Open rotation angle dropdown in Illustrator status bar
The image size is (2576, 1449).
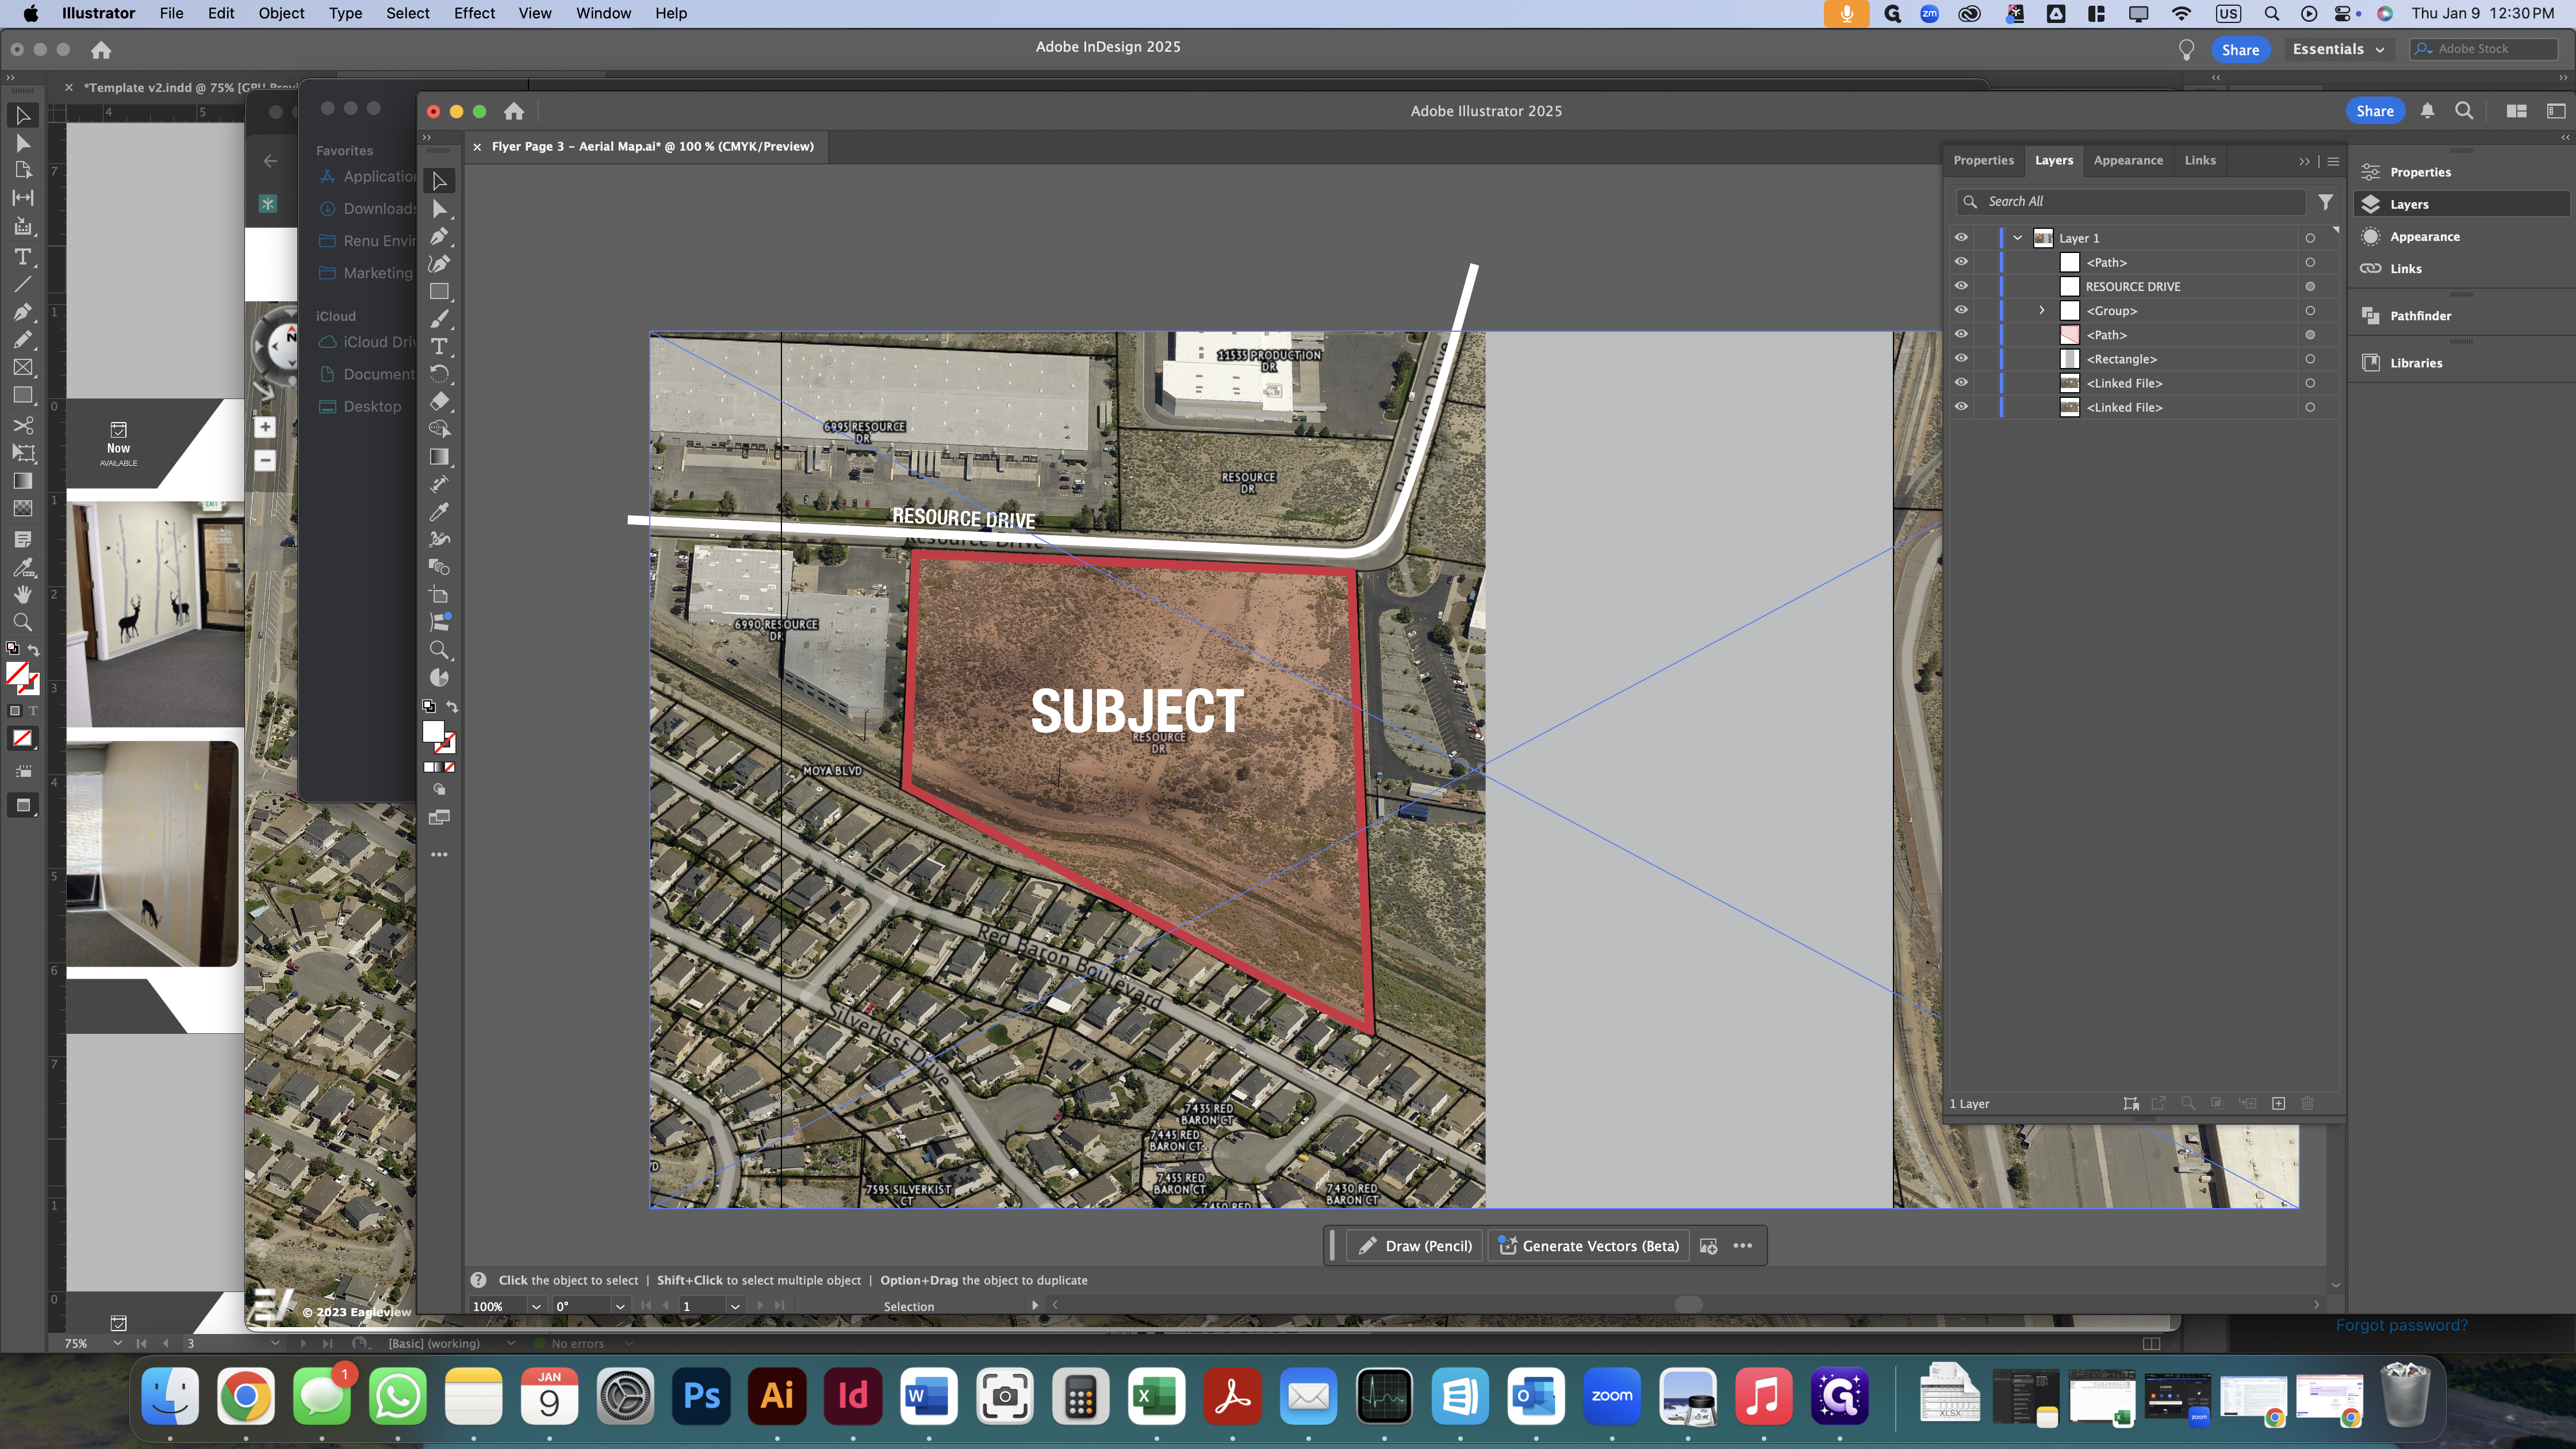(x=620, y=1306)
